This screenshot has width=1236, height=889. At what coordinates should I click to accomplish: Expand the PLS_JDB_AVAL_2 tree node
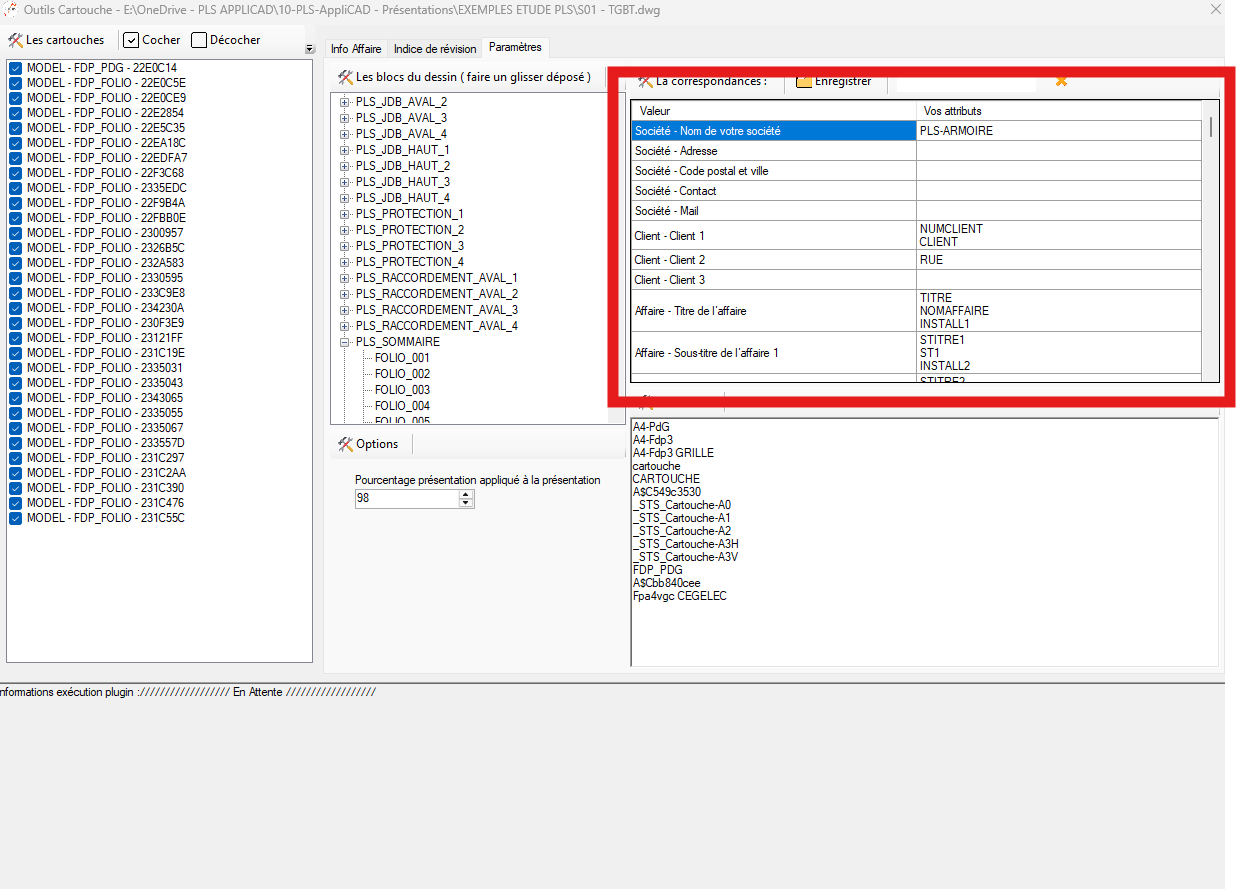click(x=345, y=102)
